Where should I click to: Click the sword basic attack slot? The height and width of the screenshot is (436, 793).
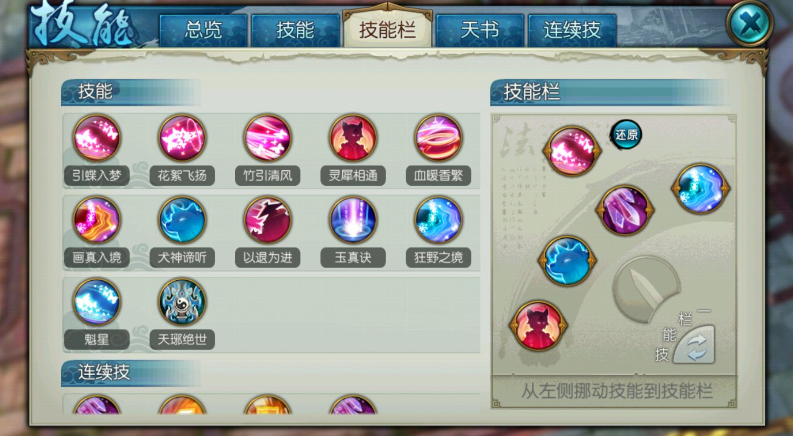pos(646,288)
